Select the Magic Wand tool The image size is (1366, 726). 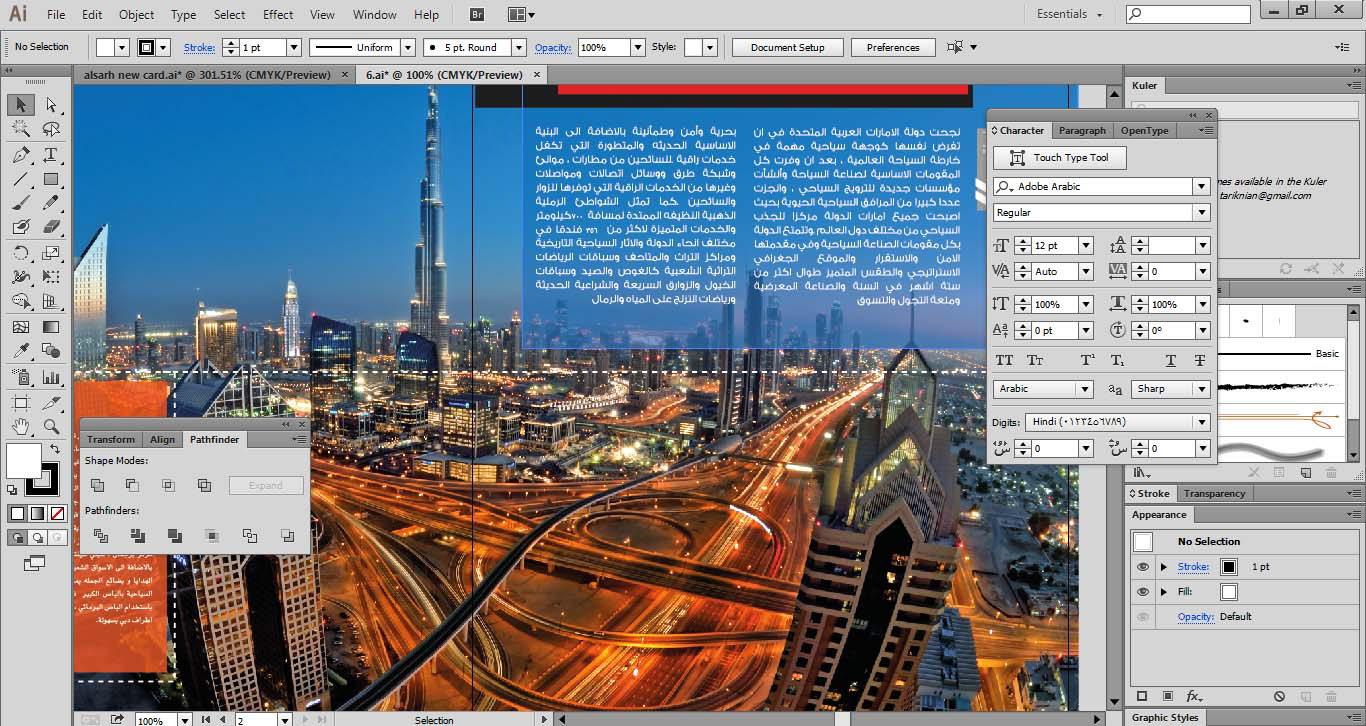21,129
